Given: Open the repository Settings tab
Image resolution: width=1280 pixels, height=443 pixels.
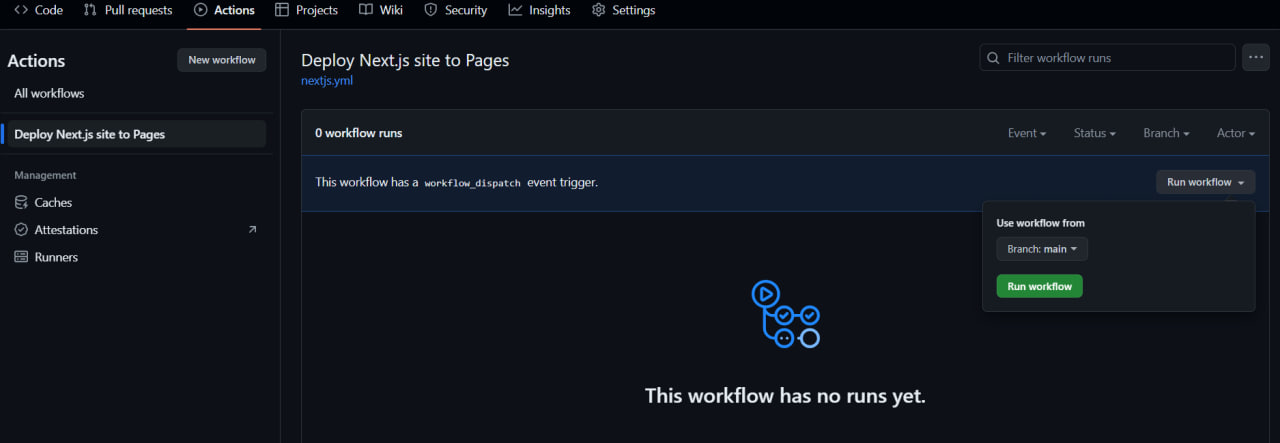Looking at the screenshot, I should coord(623,10).
